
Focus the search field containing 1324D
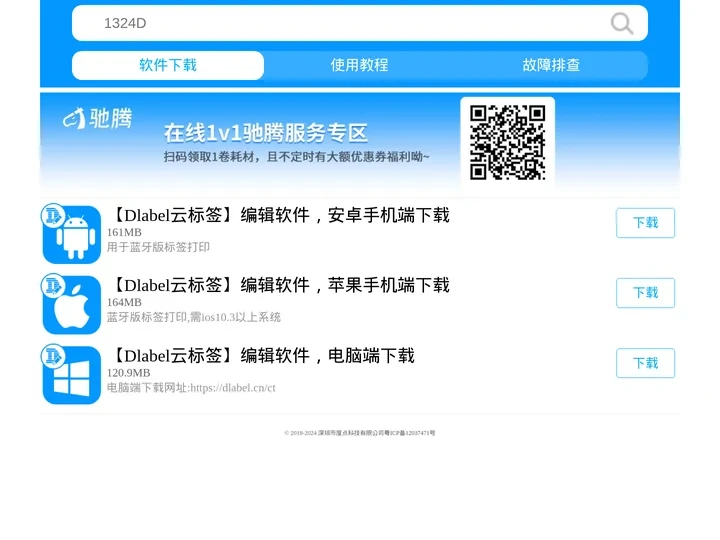point(360,23)
